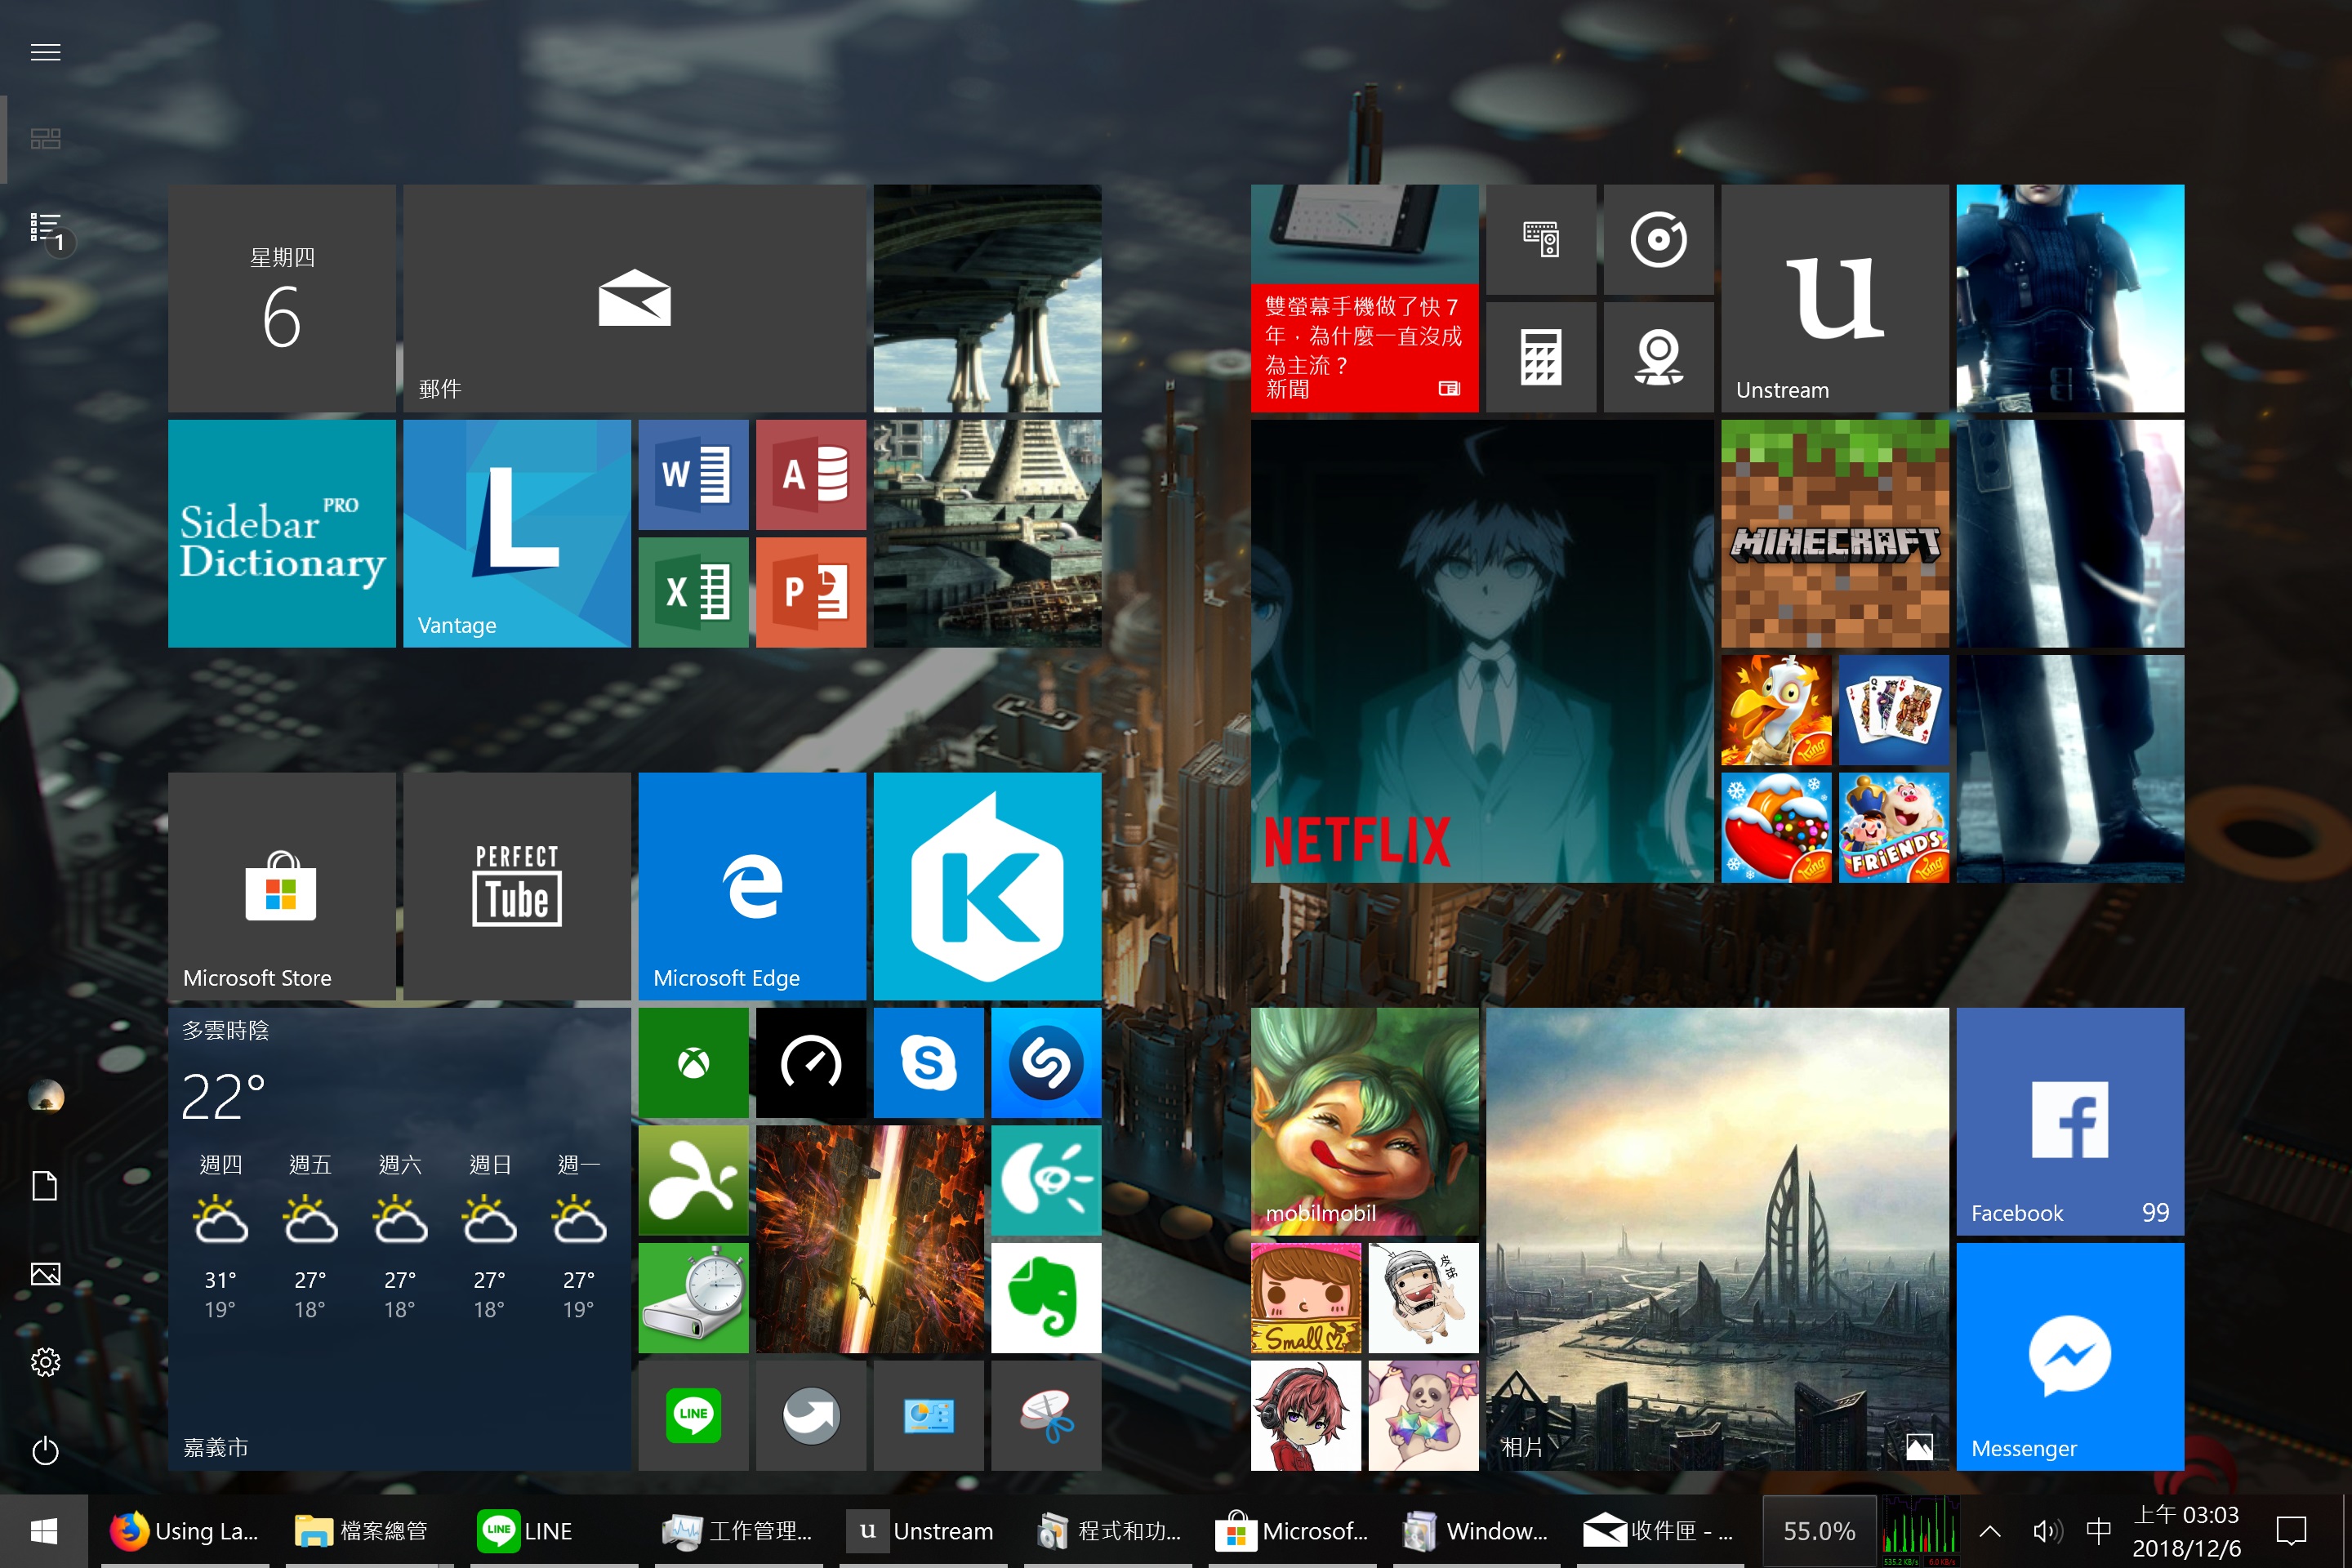Screen dimensions: 2352x1568
Task: Open Documents from Start sidebar
Action: pyautogui.click(x=45, y=1186)
